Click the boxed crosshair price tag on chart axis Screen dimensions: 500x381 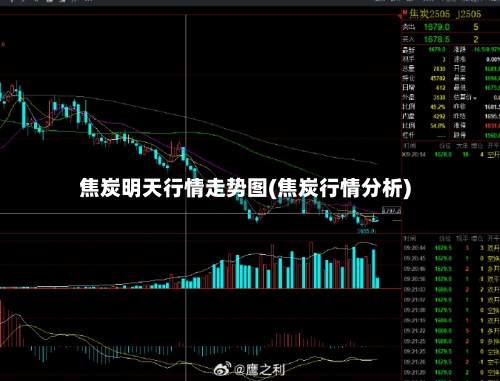point(392,210)
